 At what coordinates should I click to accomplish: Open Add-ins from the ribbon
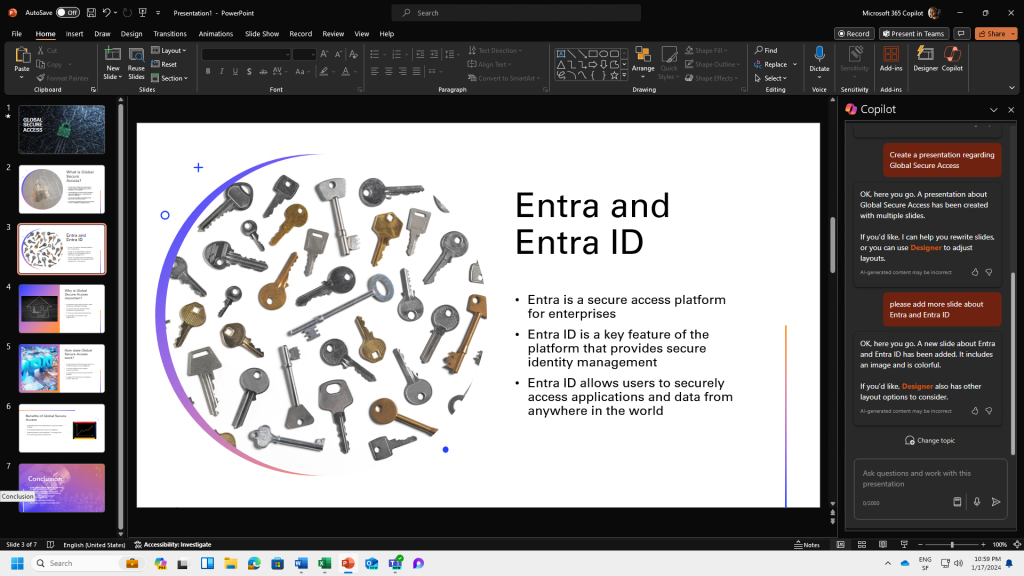[891, 59]
